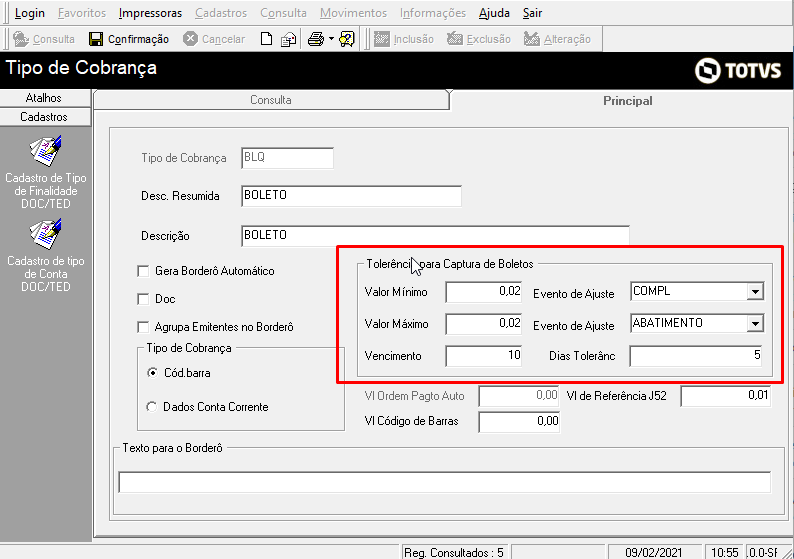Click the Texto para o Borderô field
This screenshot has height=559, width=794.
coord(444,483)
